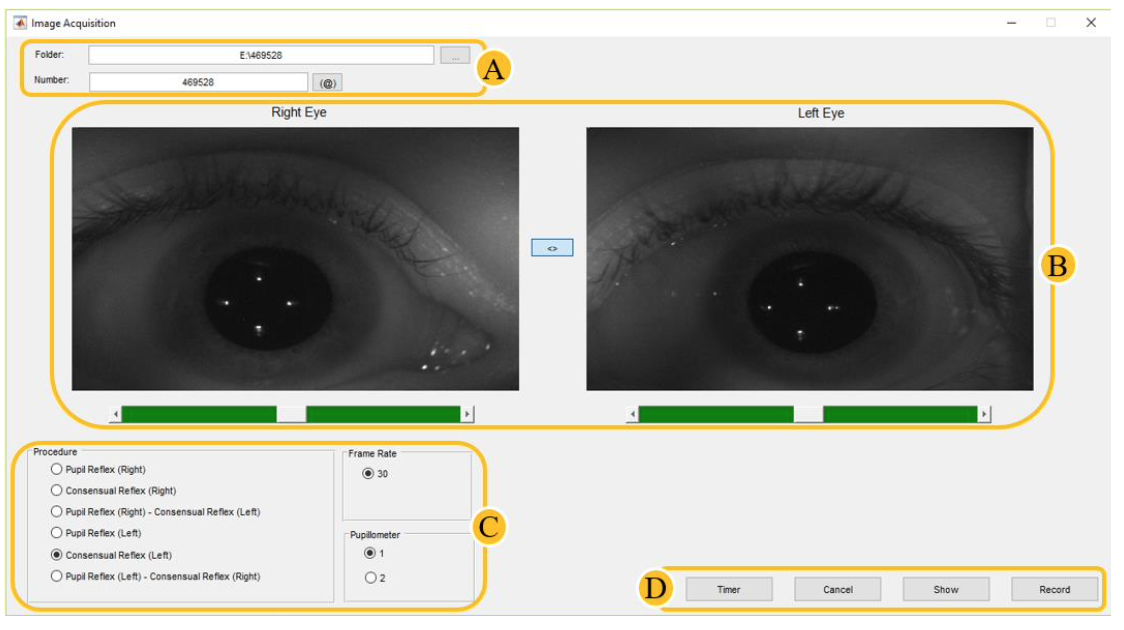Screen dimensions: 1124x630
Task: Click left arrow of the Left Eye slider
Action: (x=632, y=414)
